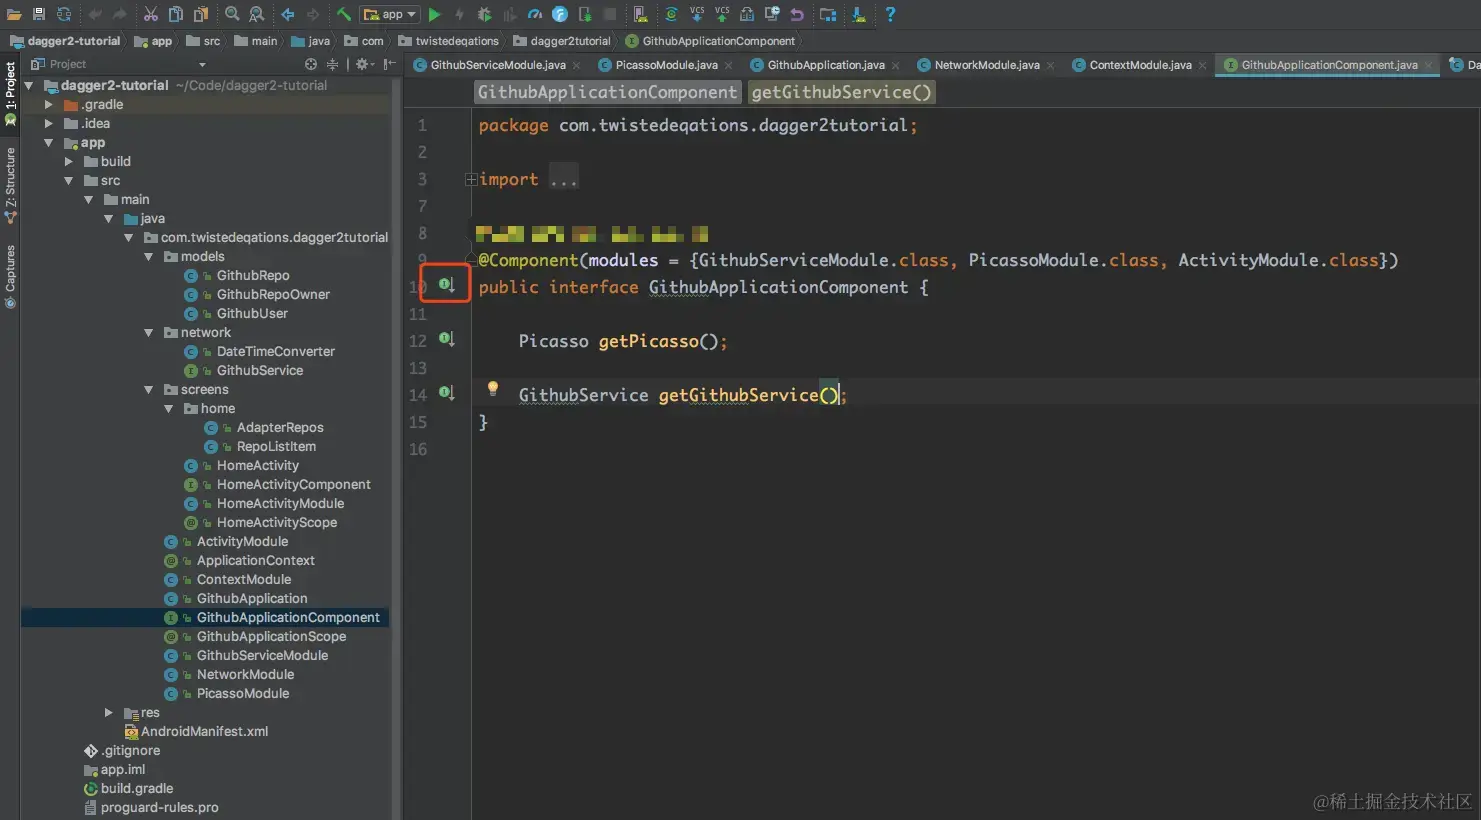Click GithubApplicationComponent structure breadcrumb in editor
Screen dimensions: 1481x820
tap(607, 92)
